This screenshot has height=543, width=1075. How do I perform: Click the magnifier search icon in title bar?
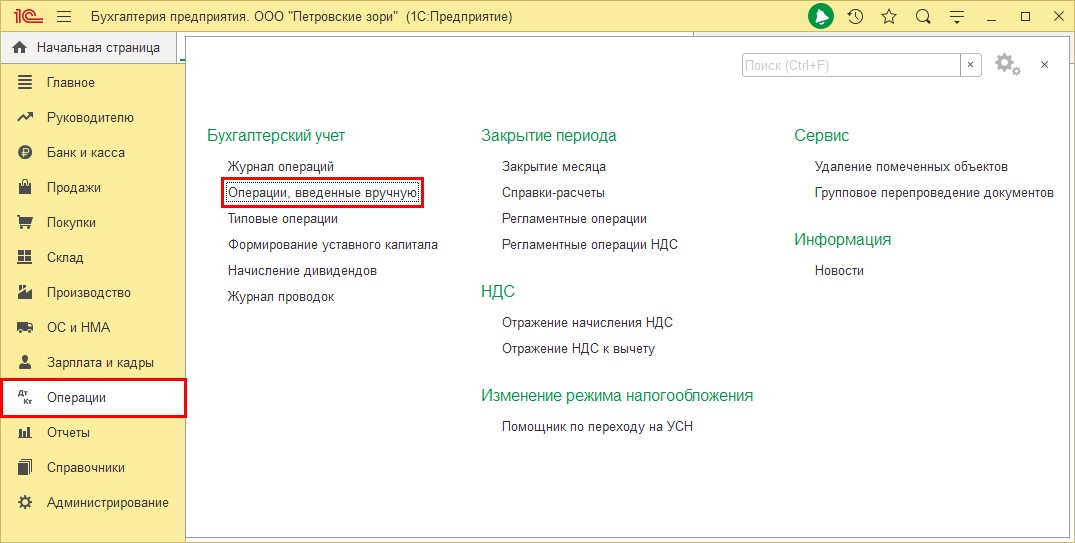click(x=923, y=16)
